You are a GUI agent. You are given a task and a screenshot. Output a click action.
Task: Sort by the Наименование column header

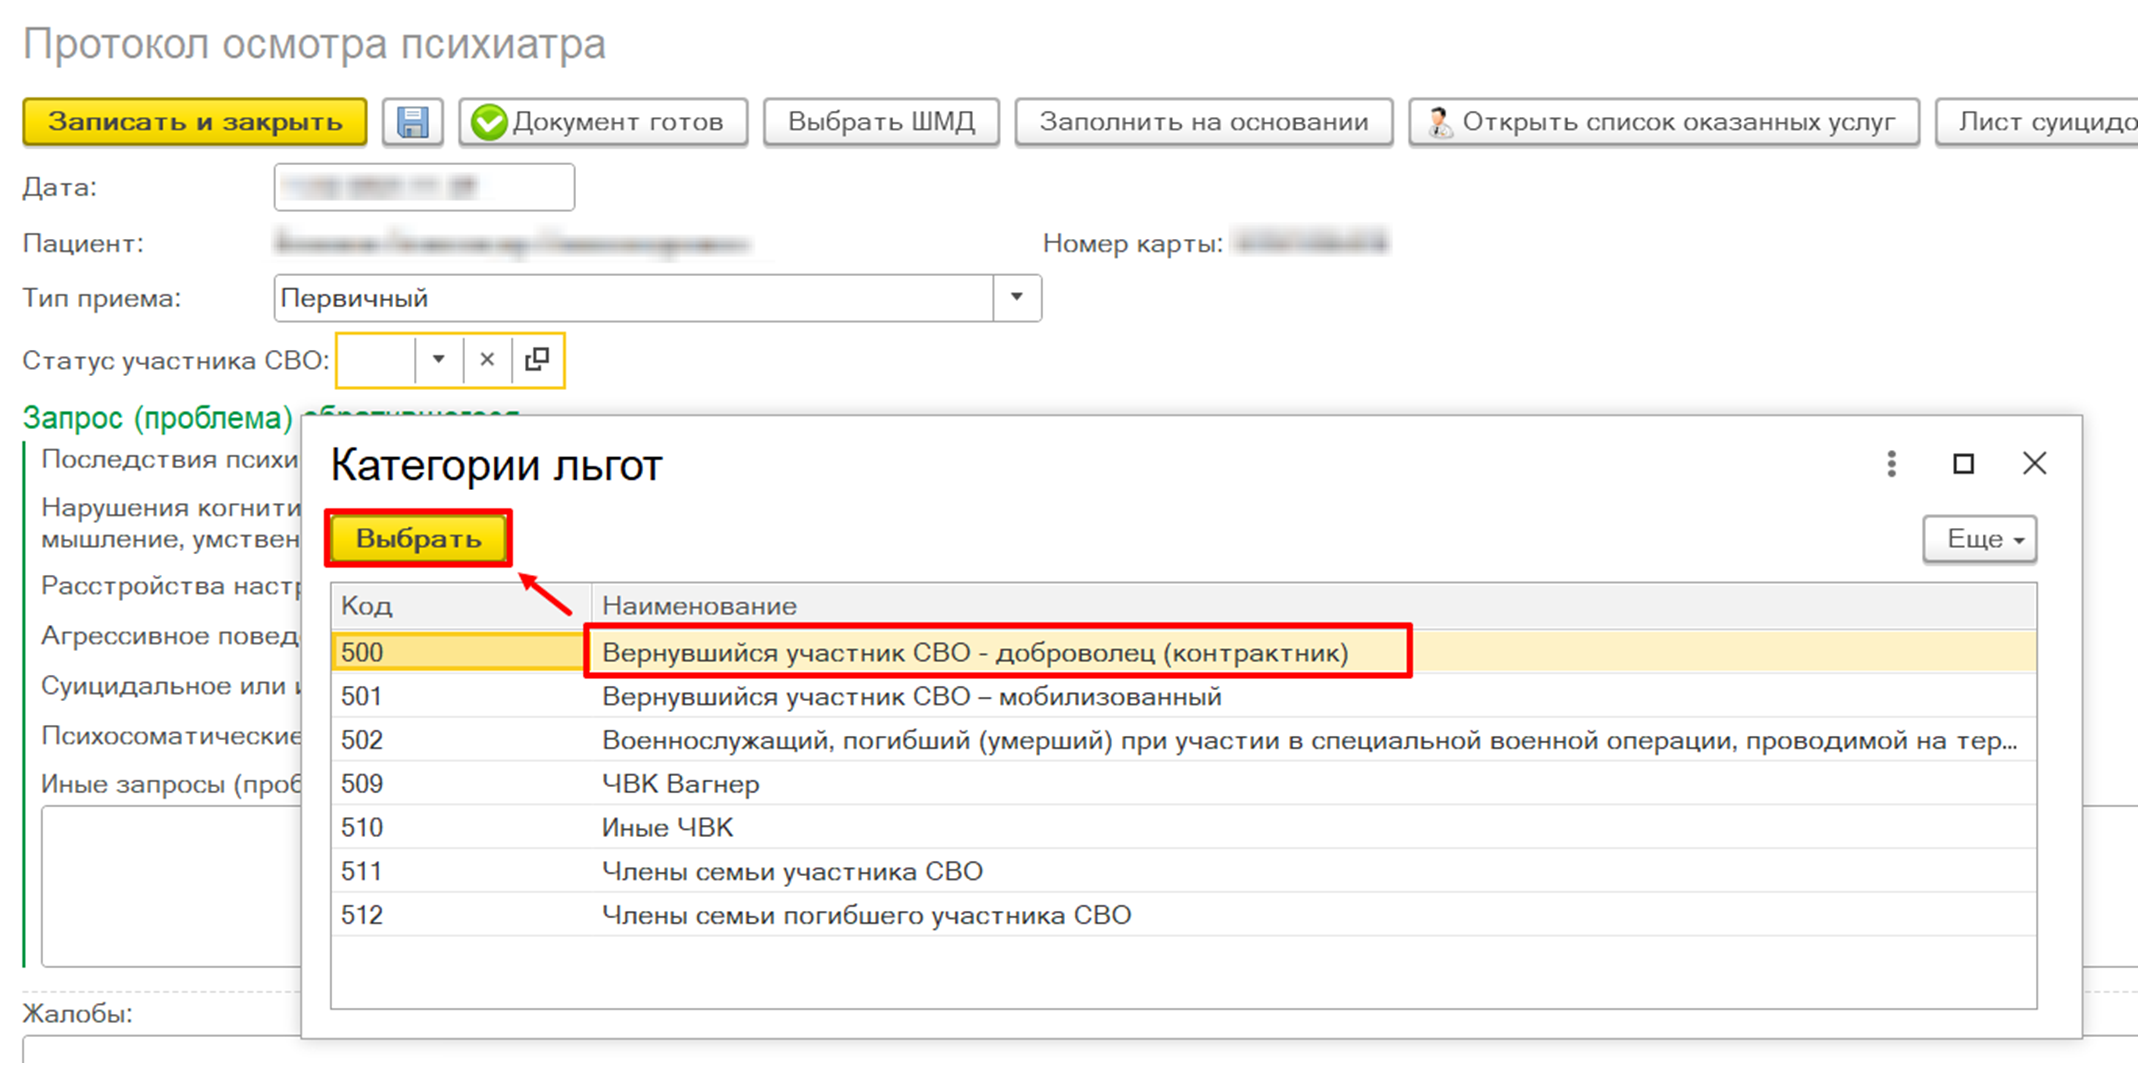pyautogui.click(x=700, y=606)
